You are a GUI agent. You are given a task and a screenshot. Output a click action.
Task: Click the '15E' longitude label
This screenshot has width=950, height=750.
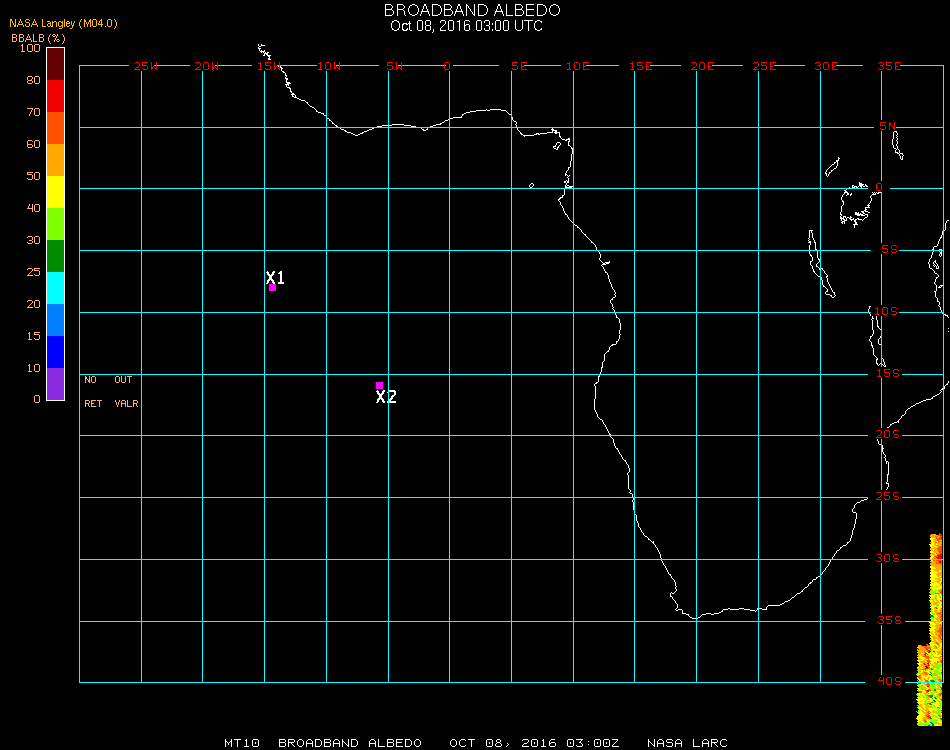click(641, 66)
